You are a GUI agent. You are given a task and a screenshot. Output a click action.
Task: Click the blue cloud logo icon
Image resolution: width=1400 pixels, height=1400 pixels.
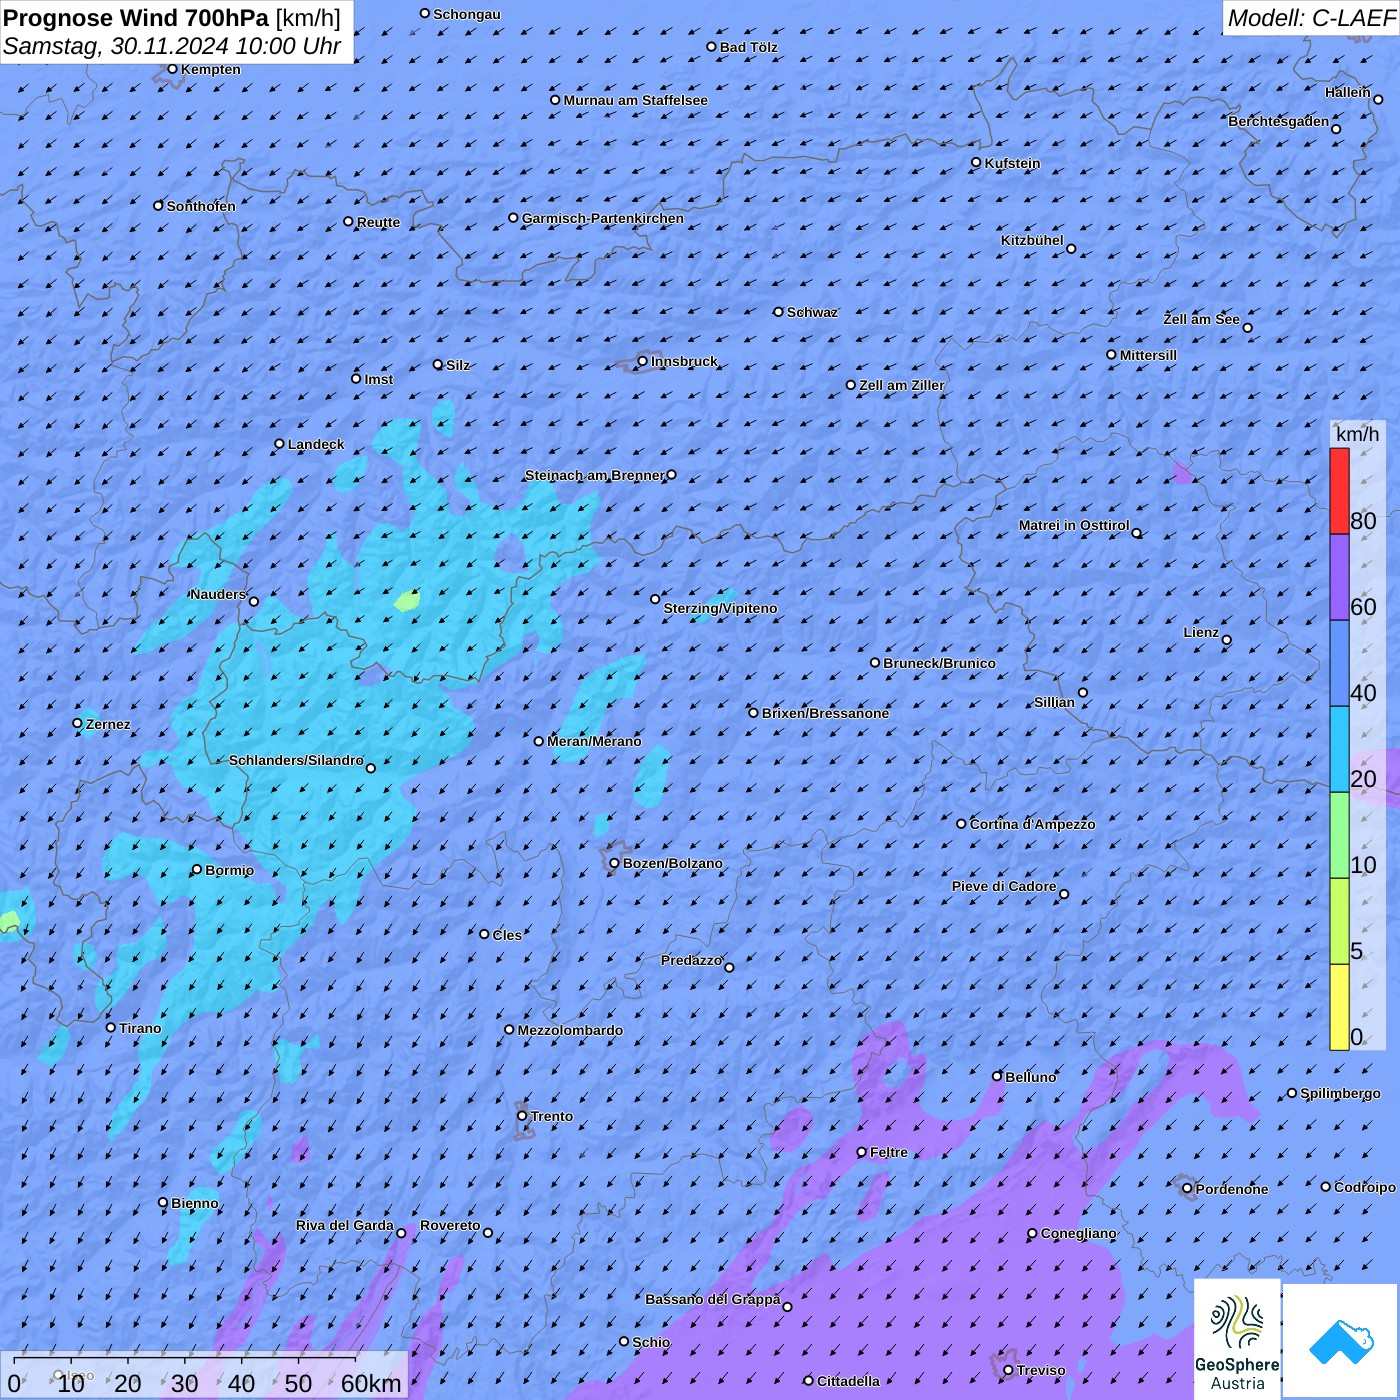1341,1341
